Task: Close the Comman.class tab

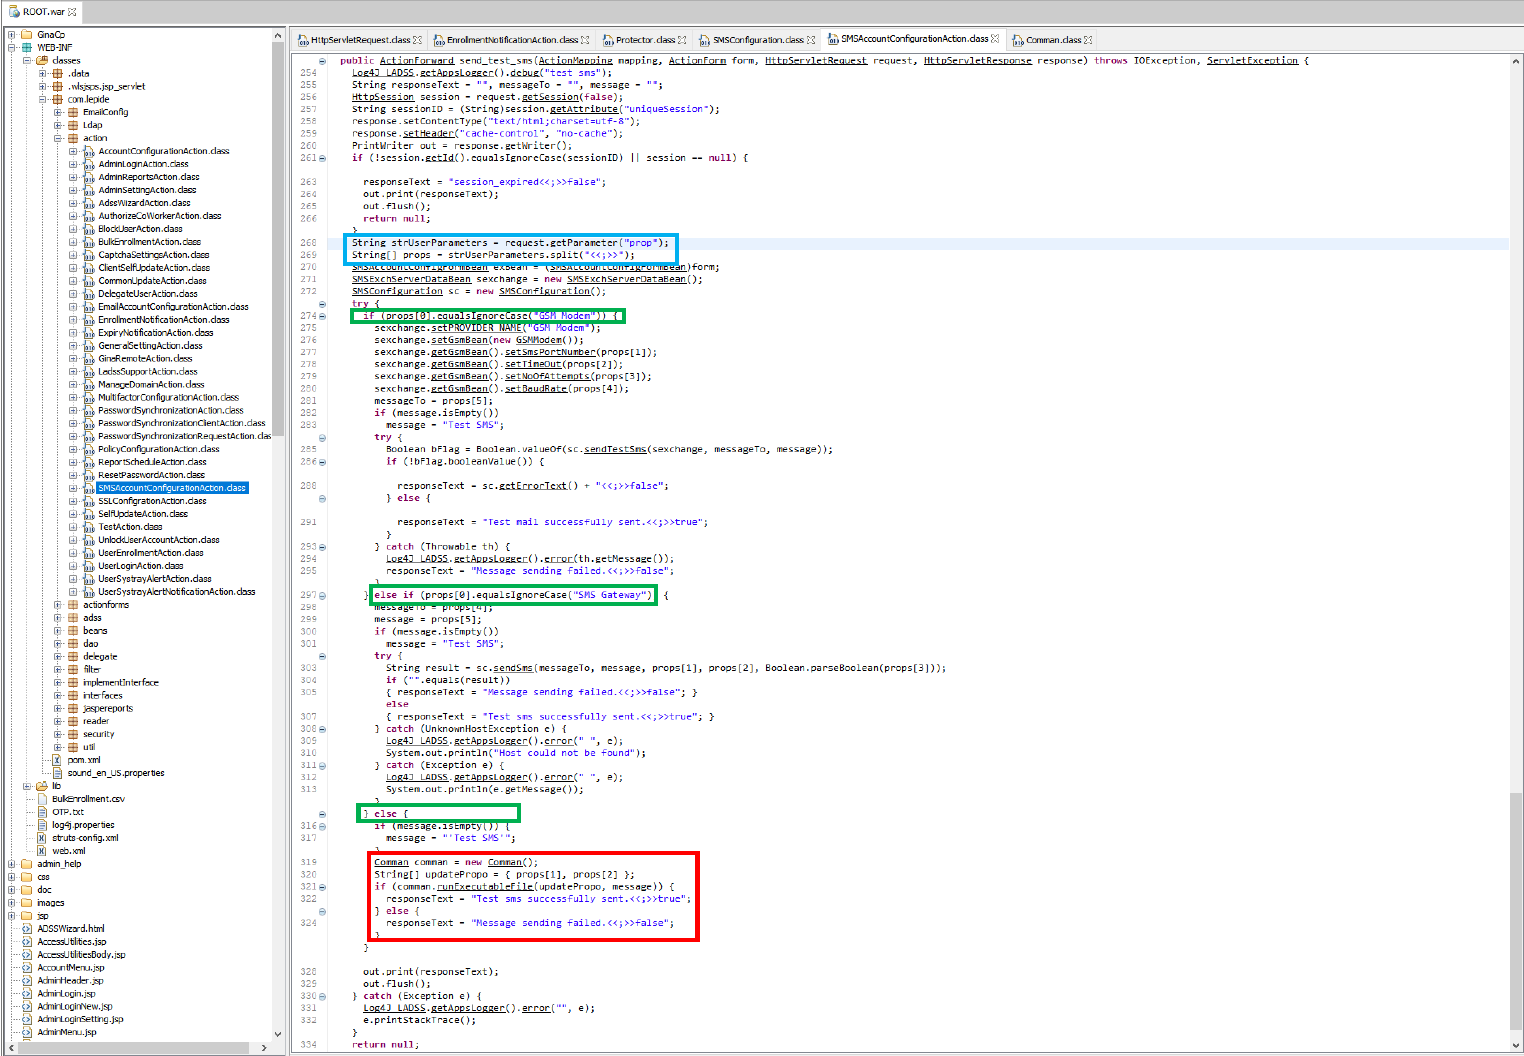Action: coord(1088,40)
